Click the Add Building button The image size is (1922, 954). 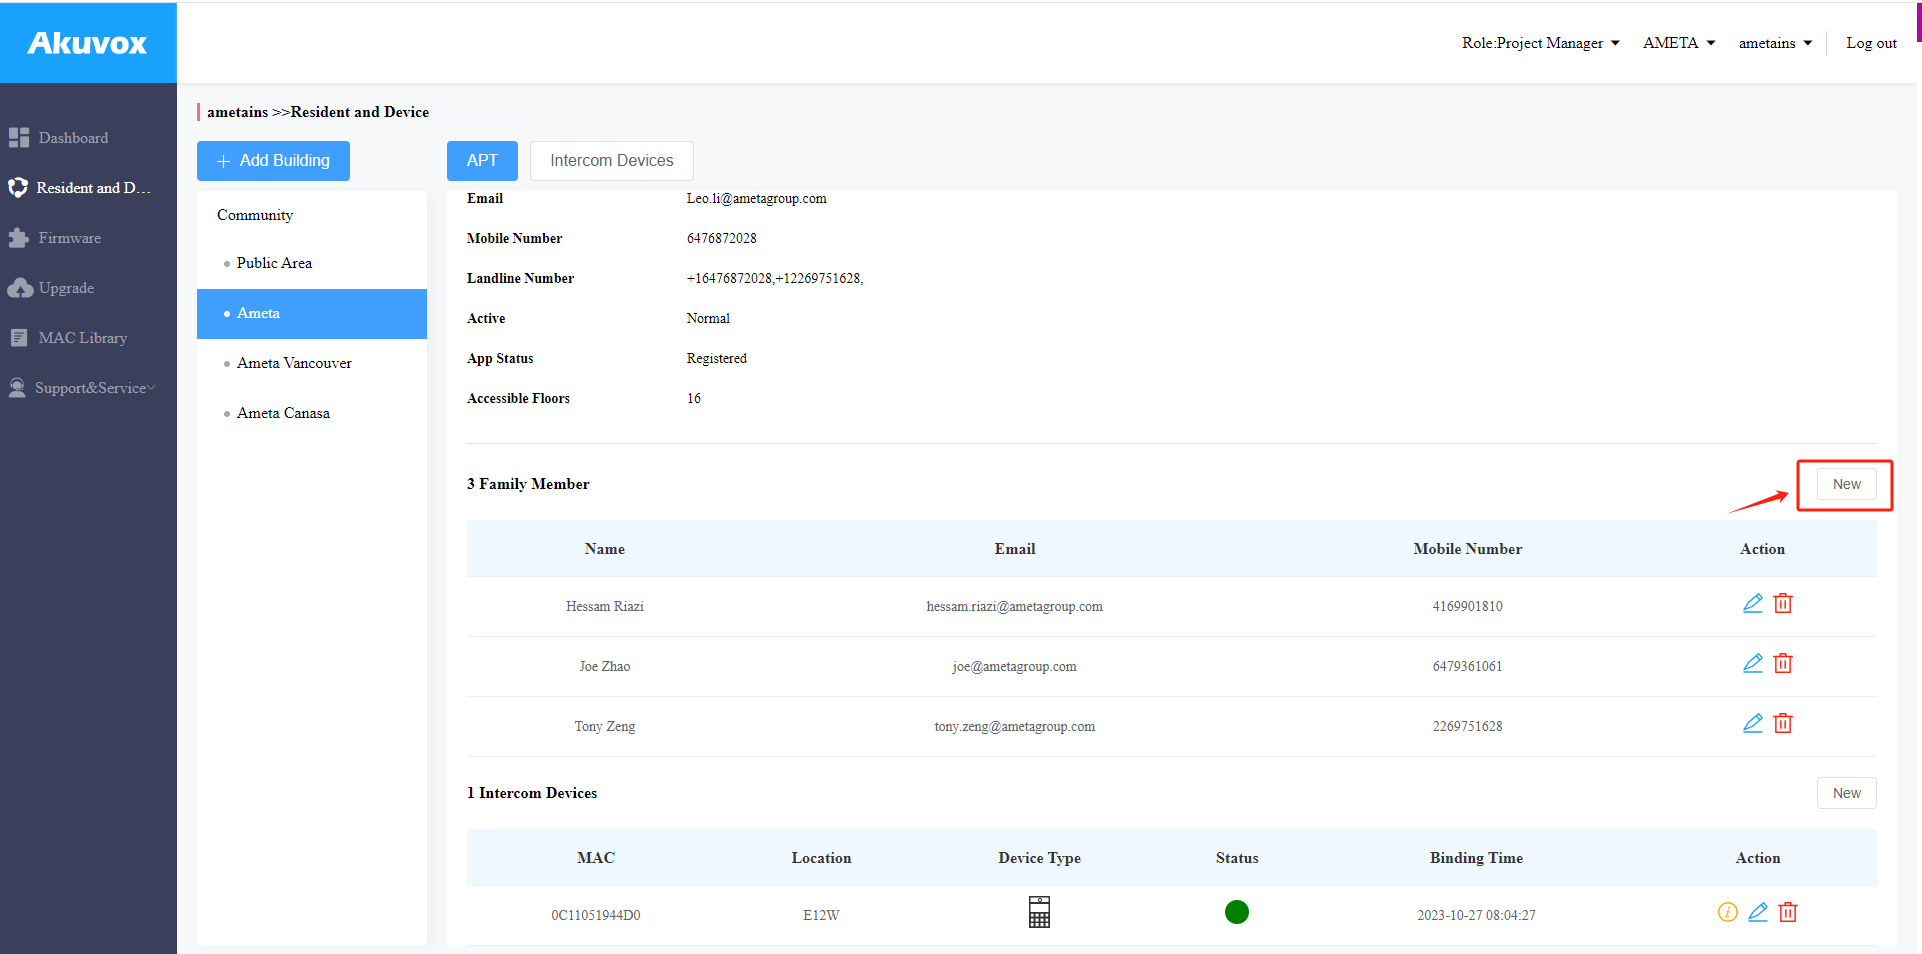coord(273,161)
